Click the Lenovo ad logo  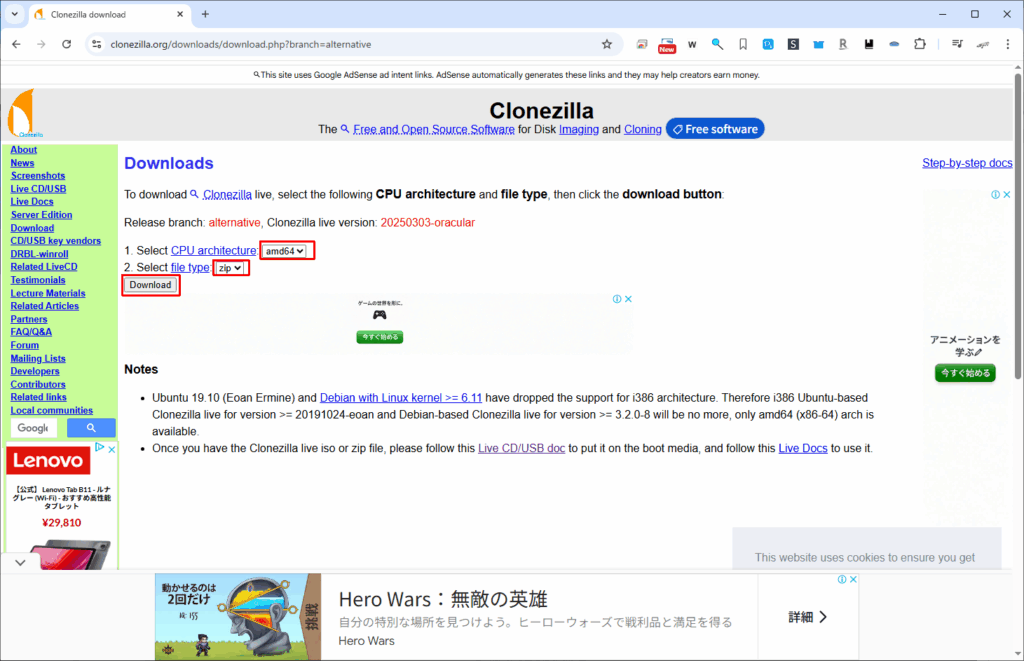(x=48, y=460)
